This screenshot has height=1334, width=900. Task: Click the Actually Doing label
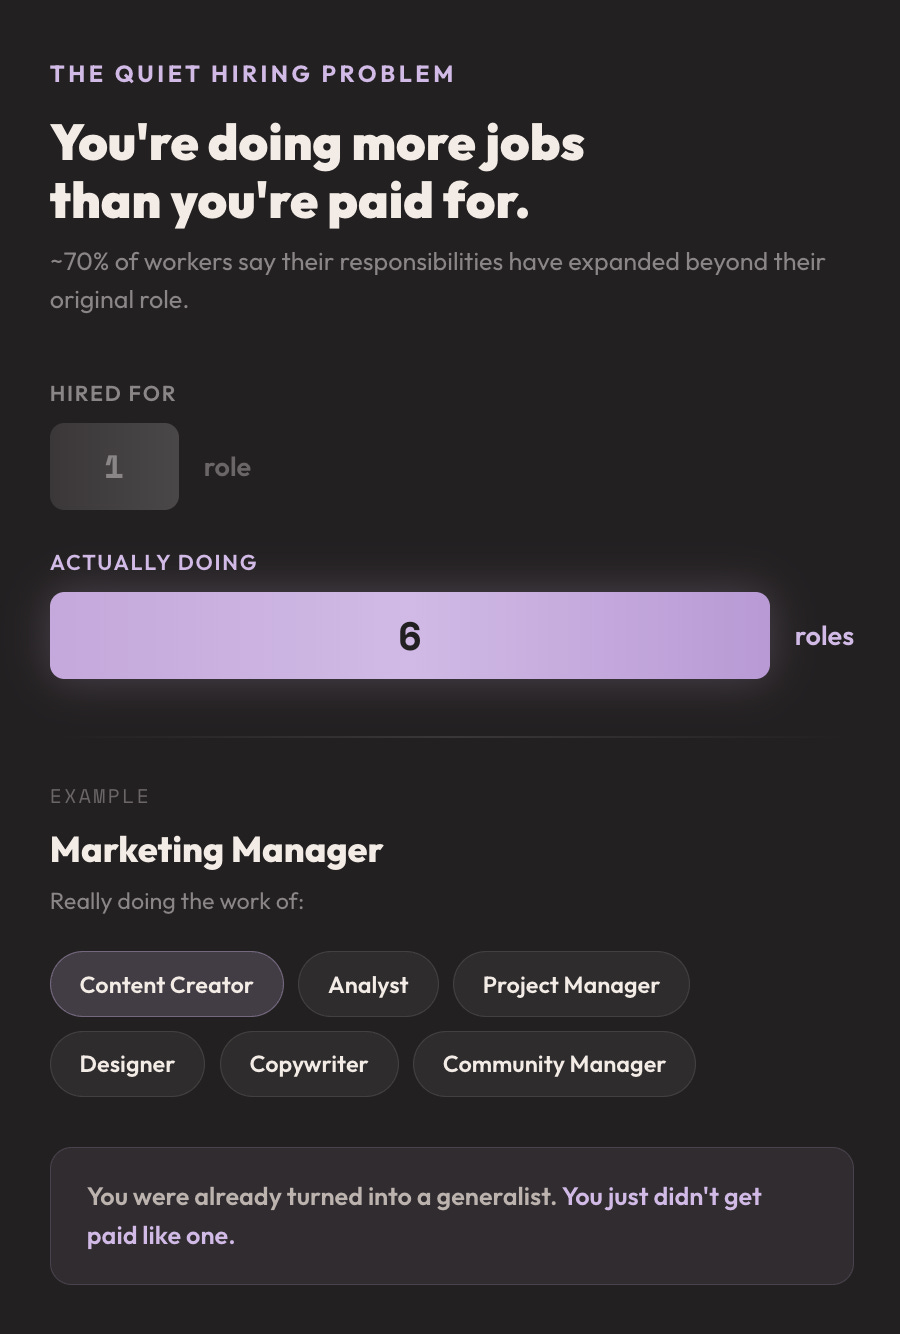154,562
